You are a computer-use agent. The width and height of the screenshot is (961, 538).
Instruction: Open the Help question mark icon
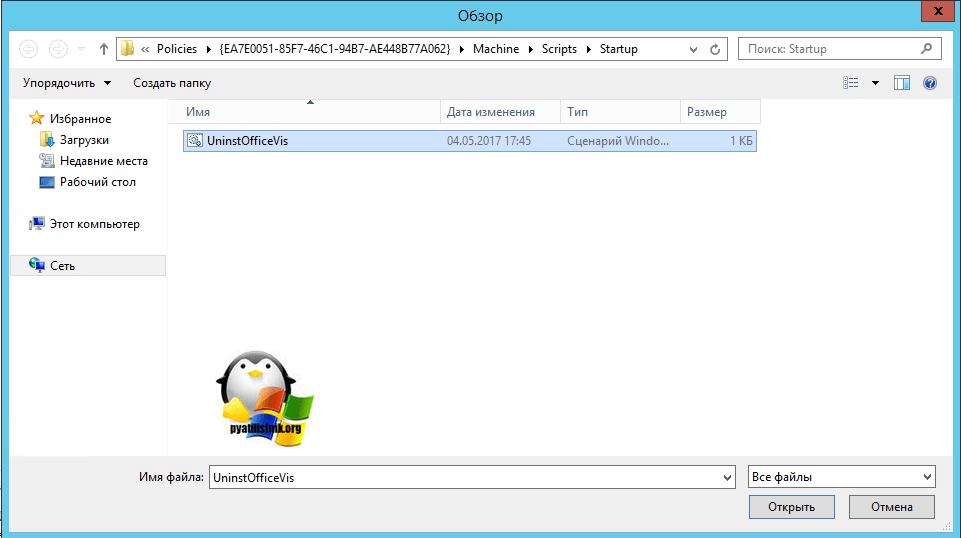click(930, 83)
